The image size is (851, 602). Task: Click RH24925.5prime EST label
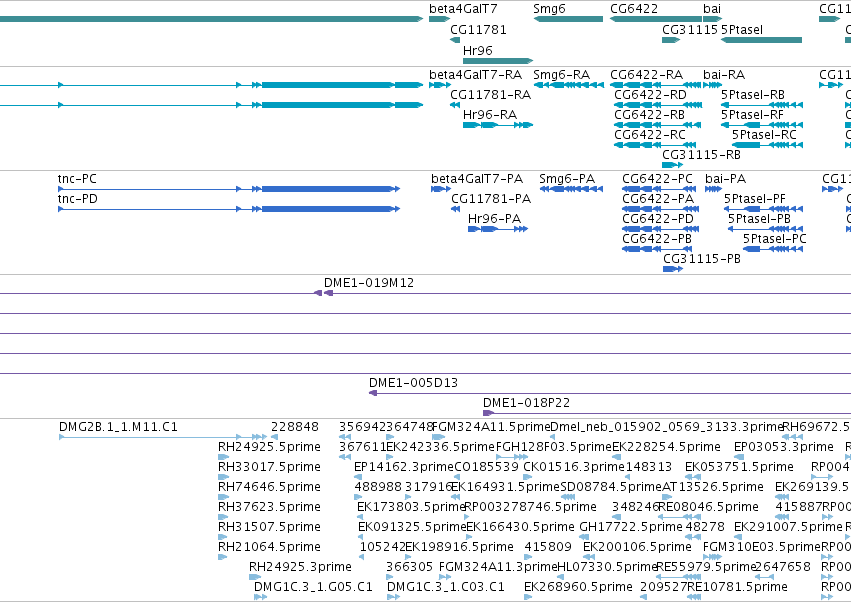click(x=269, y=447)
